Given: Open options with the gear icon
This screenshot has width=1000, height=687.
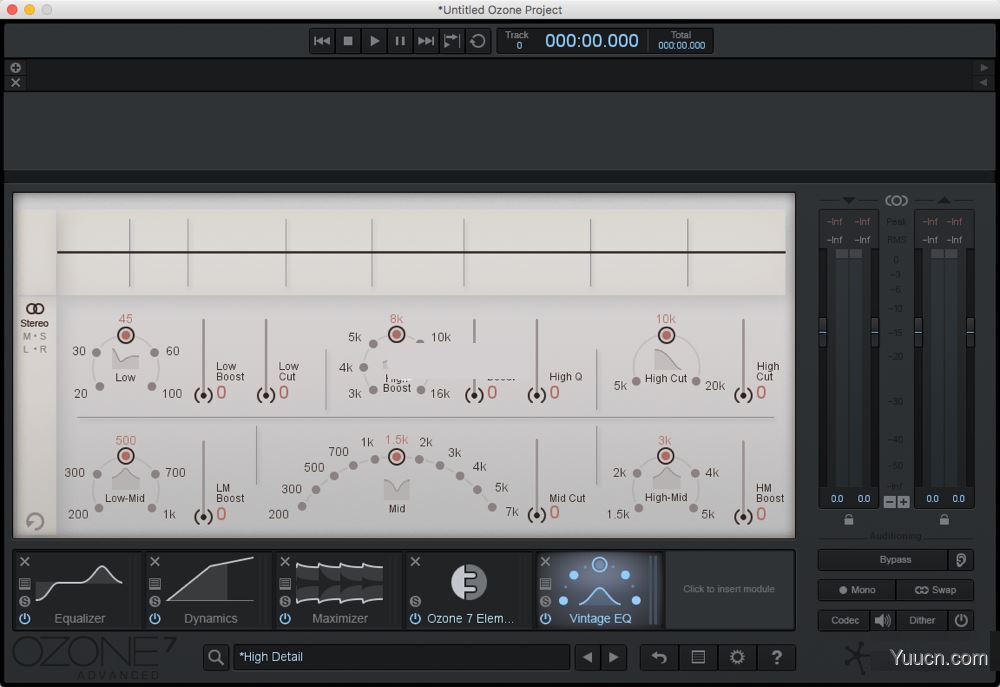Looking at the screenshot, I should click(x=737, y=657).
